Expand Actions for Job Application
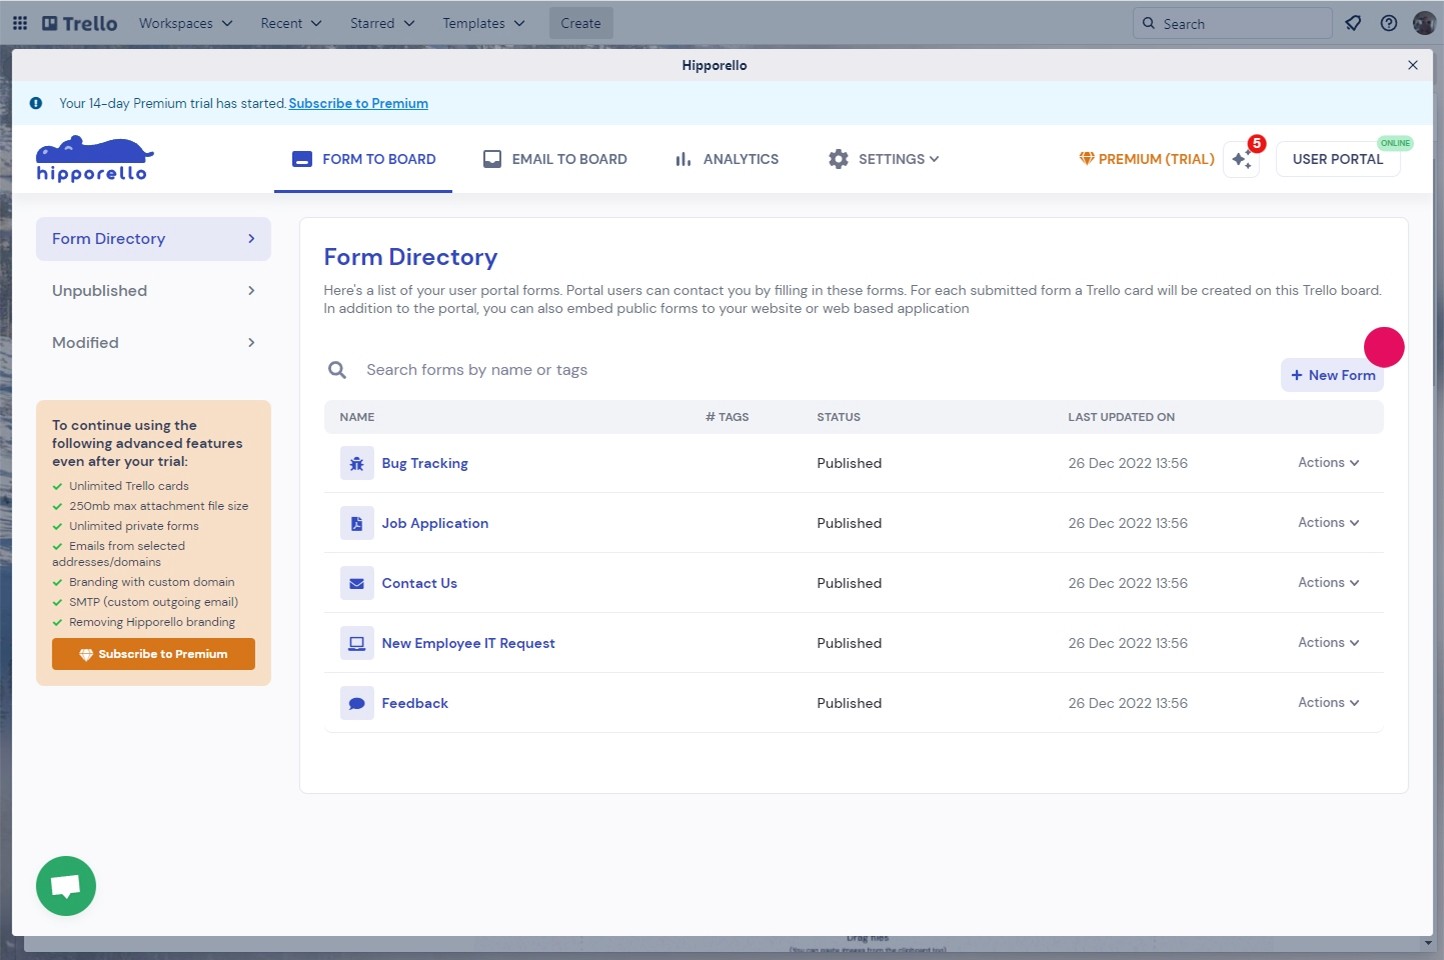Viewport: 1444px width, 960px height. click(x=1328, y=523)
